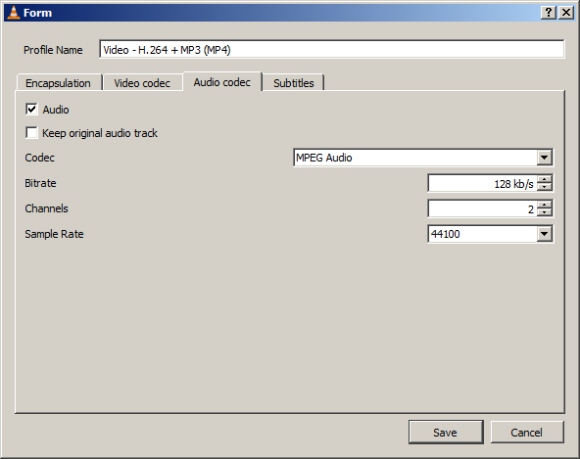Decrease channels with the down arrow

[544, 213]
